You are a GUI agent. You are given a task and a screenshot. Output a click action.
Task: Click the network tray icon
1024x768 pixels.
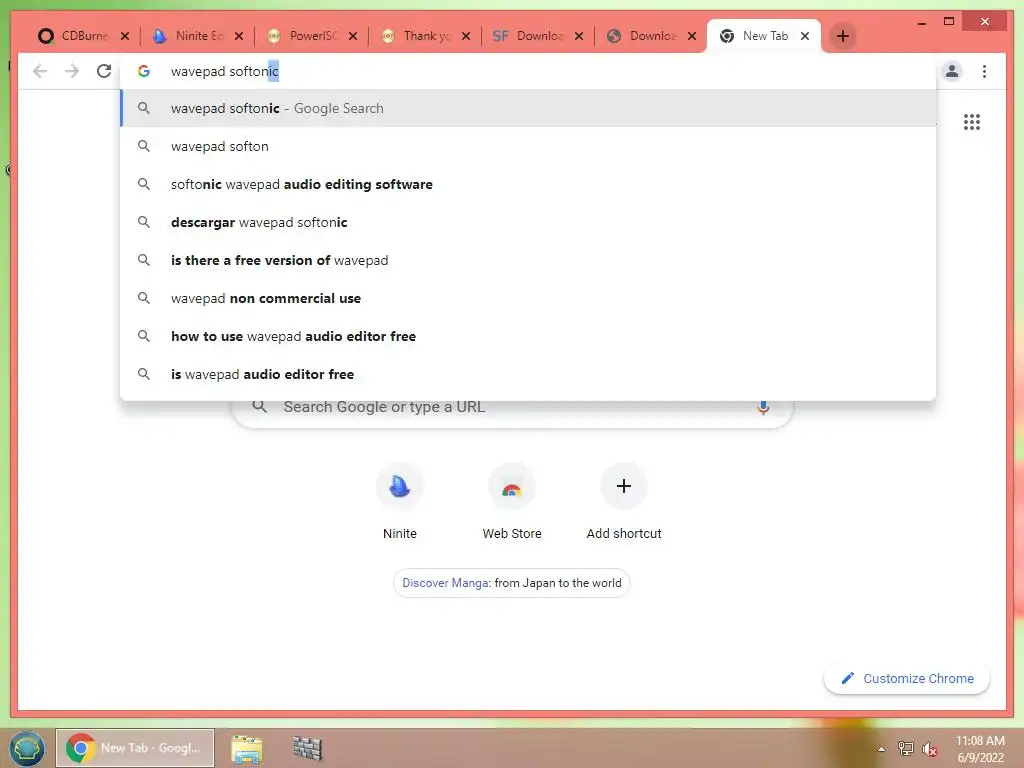(x=905, y=748)
